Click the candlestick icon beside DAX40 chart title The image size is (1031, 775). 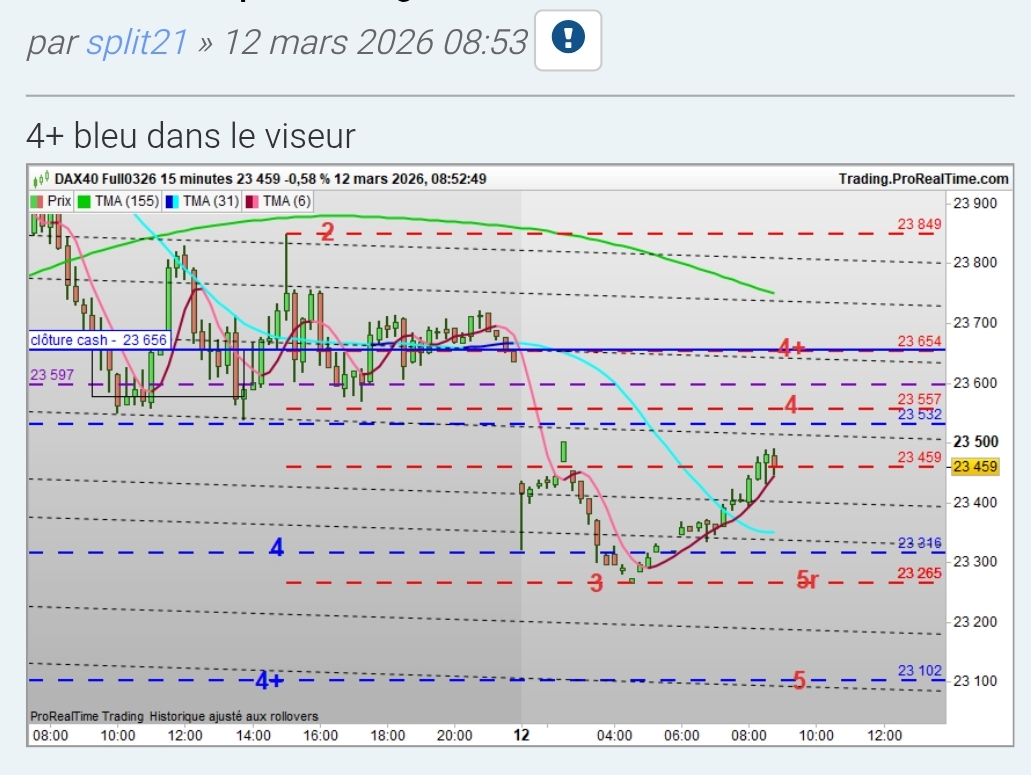point(41,179)
